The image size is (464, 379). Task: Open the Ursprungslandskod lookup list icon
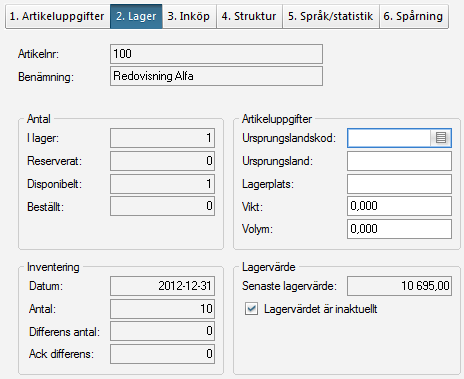(441, 138)
